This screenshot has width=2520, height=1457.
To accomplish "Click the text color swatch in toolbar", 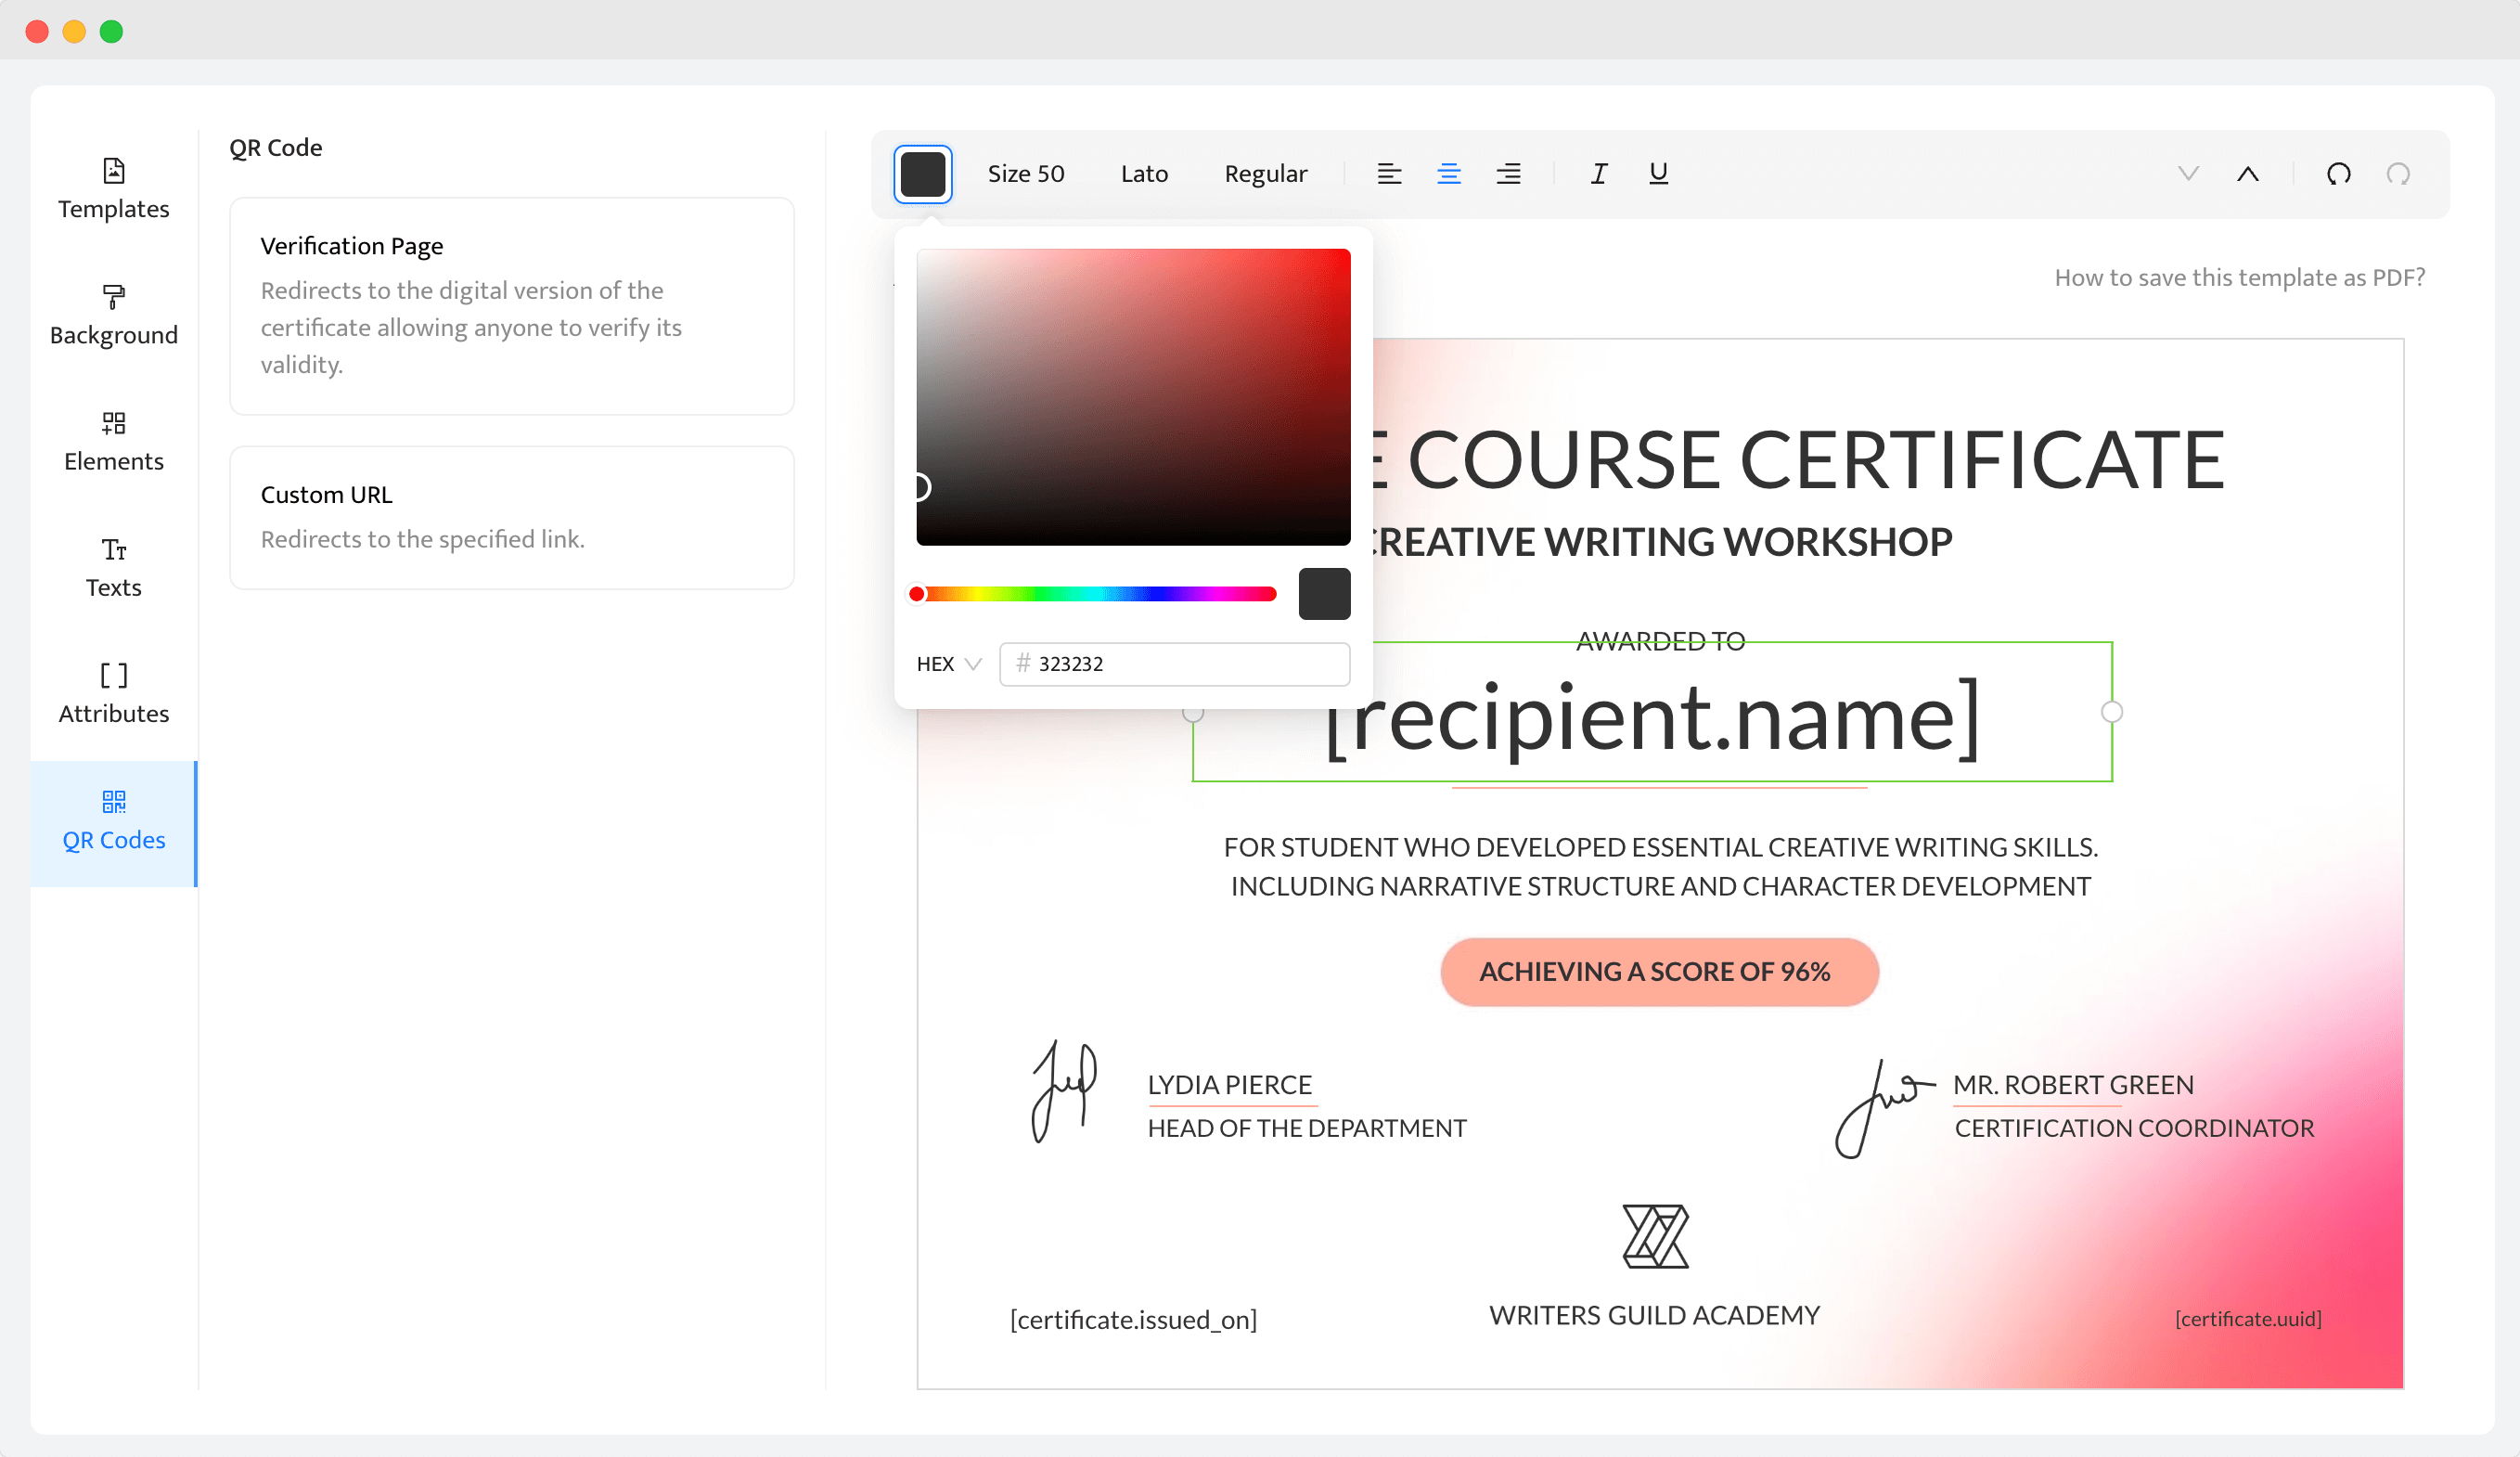I will [922, 174].
